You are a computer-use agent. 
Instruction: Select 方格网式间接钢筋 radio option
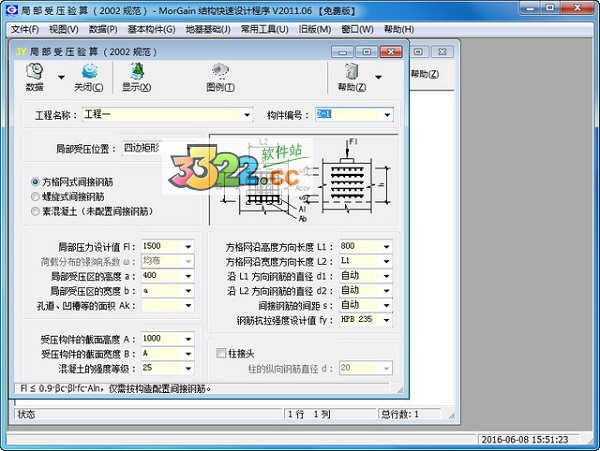click(35, 182)
